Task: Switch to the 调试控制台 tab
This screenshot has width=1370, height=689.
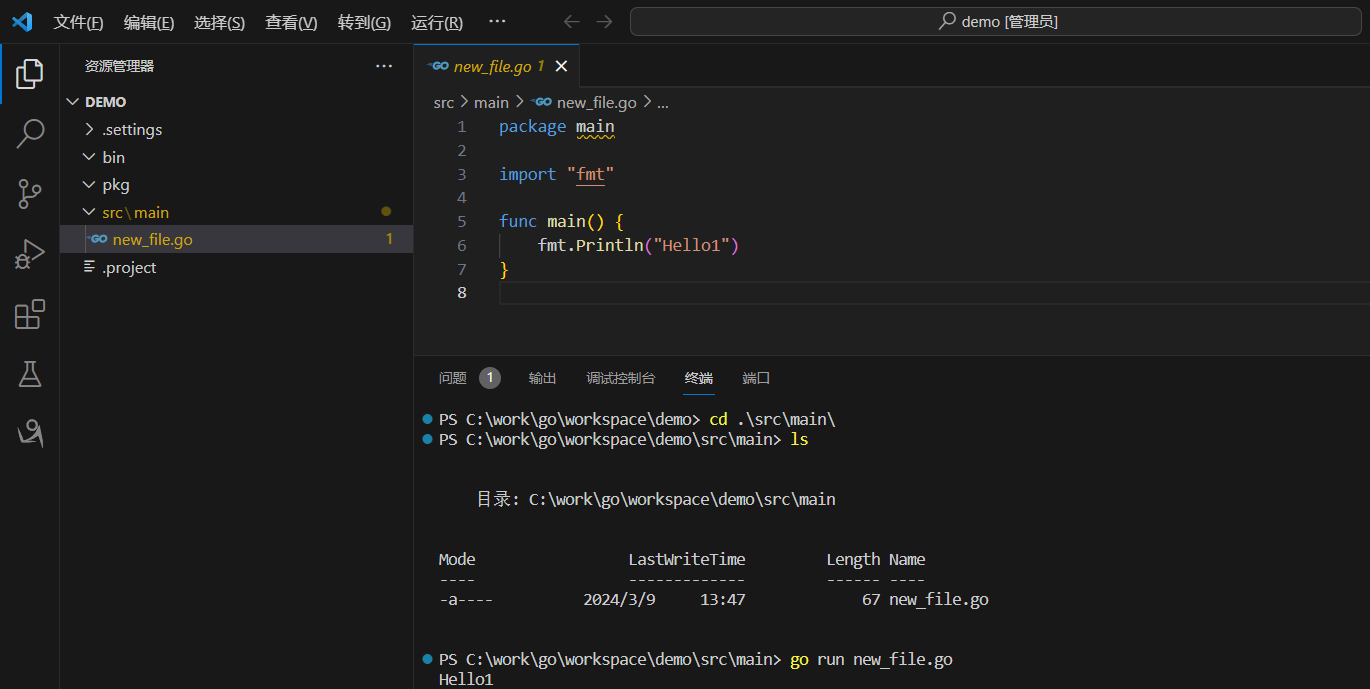Action: pos(620,378)
